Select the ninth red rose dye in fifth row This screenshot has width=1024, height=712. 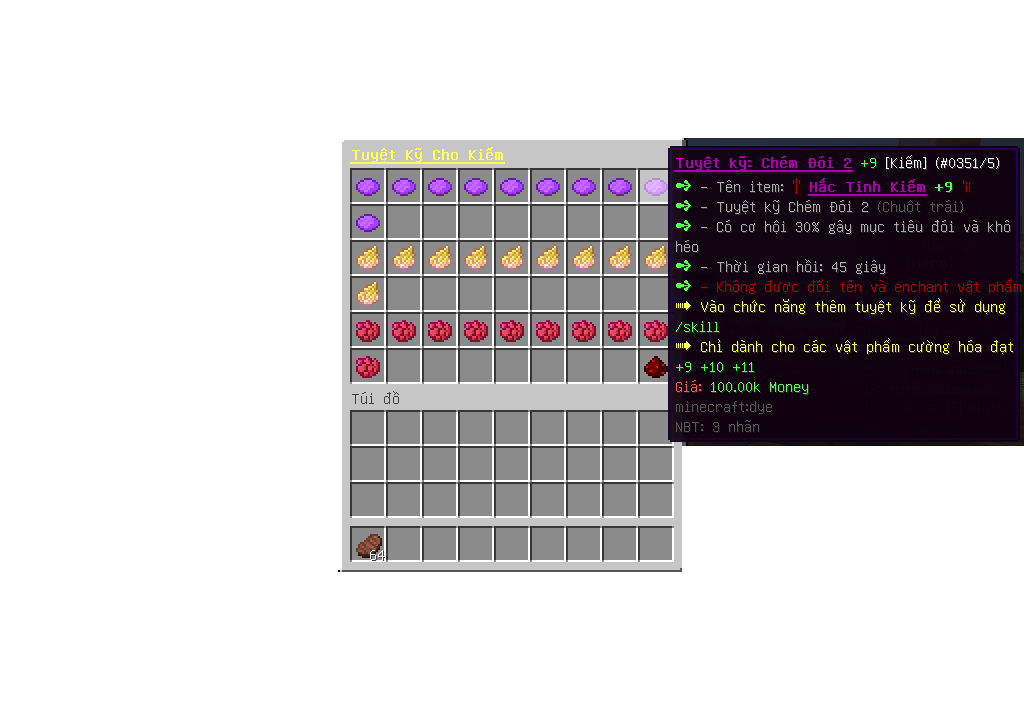pos(654,331)
